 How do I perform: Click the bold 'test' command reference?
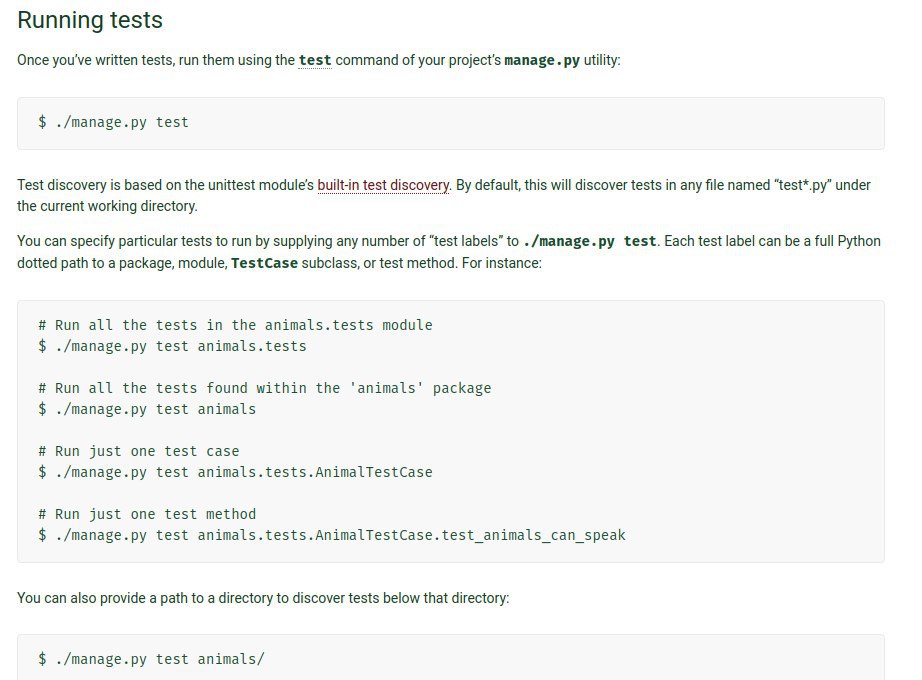point(315,60)
